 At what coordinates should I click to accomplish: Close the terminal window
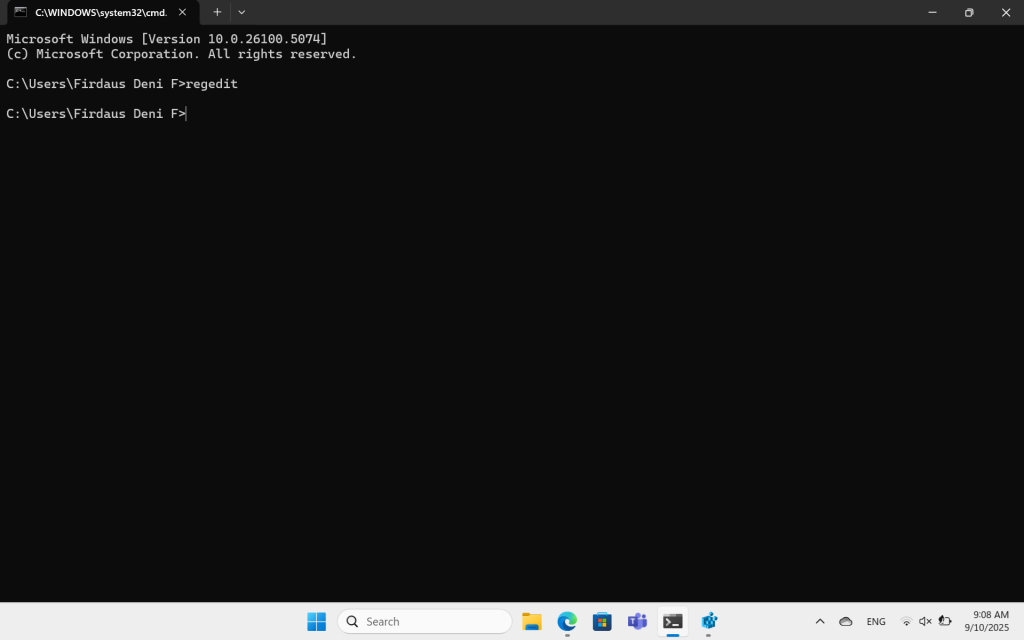(1006, 12)
